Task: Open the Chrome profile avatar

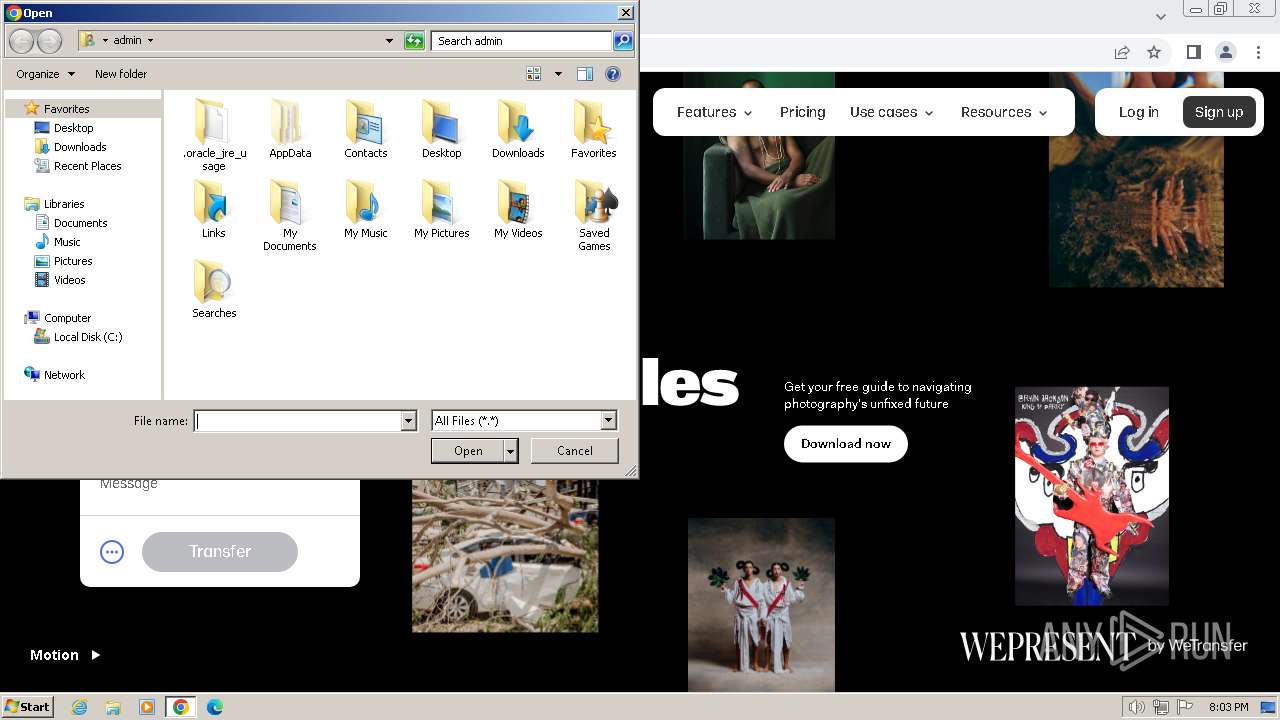Action: point(1225,52)
